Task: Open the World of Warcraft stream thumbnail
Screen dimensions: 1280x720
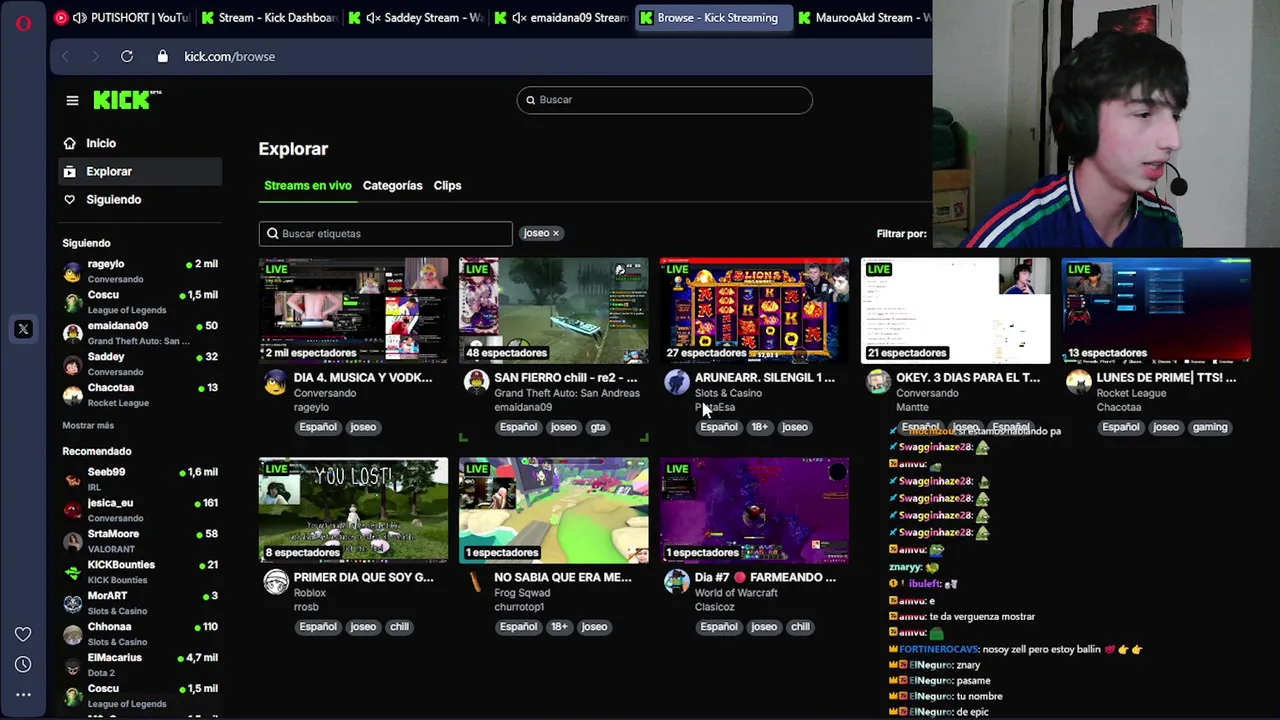Action: point(754,511)
